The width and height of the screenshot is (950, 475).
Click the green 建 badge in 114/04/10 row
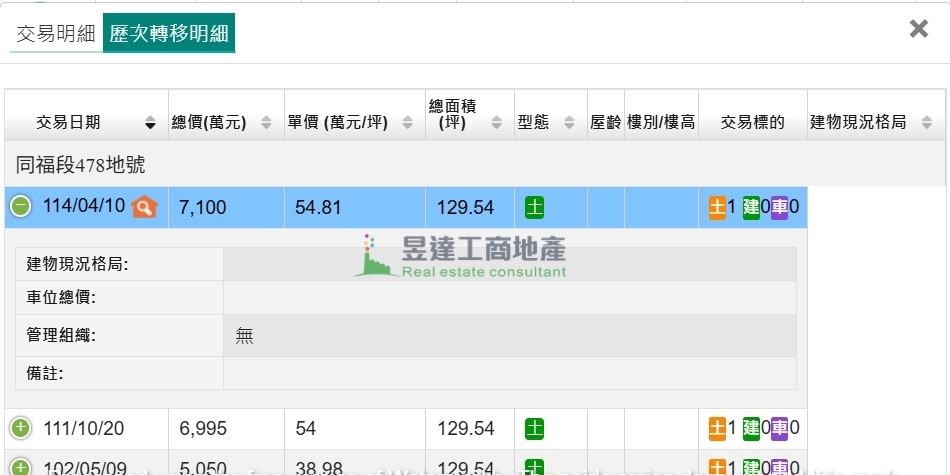coord(751,208)
